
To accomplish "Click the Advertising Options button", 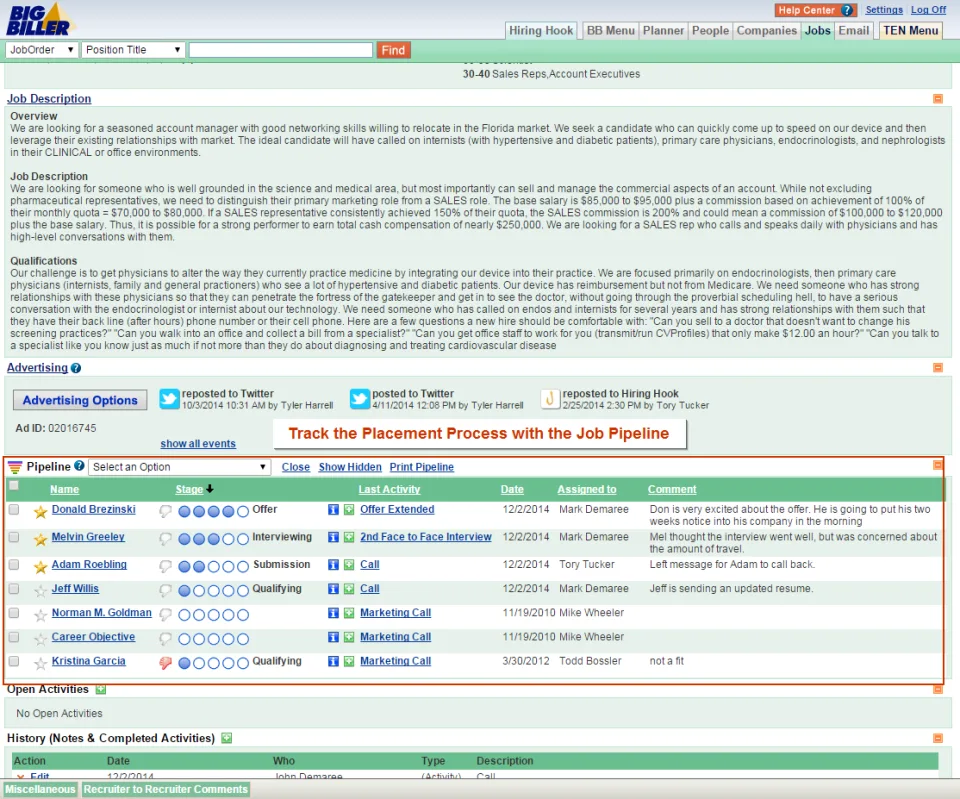I will pos(80,400).
